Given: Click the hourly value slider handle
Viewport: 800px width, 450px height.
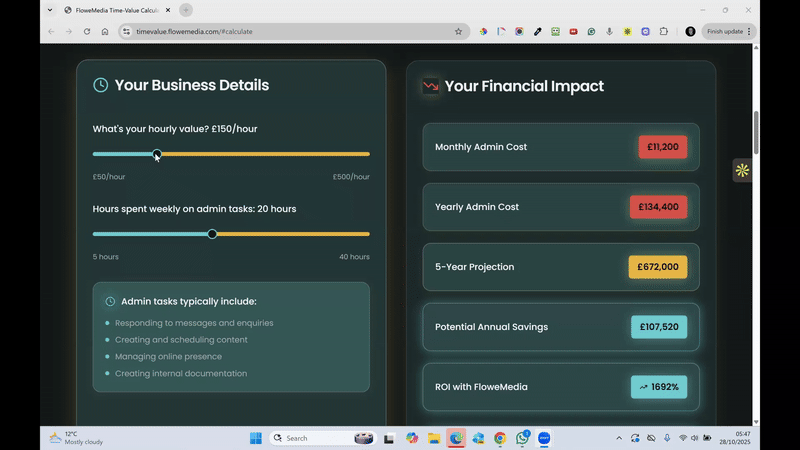Looking at the screenshot, I should coord(157,154).
